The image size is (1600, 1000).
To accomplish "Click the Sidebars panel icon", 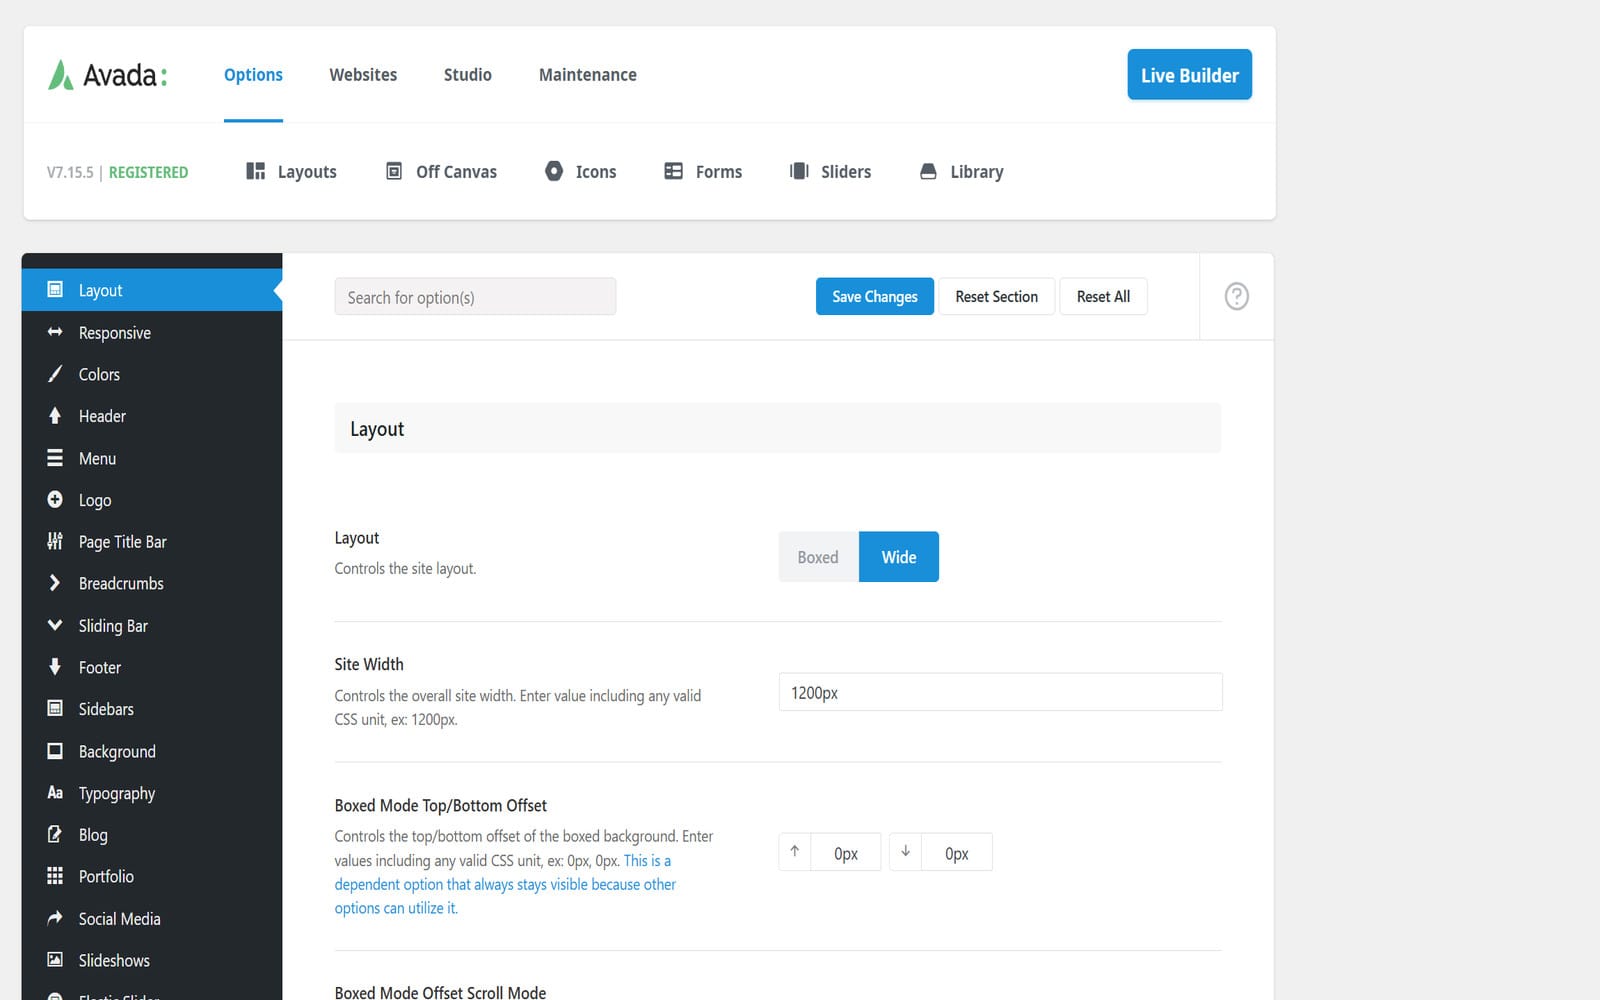I will click(x=55, y=708).
